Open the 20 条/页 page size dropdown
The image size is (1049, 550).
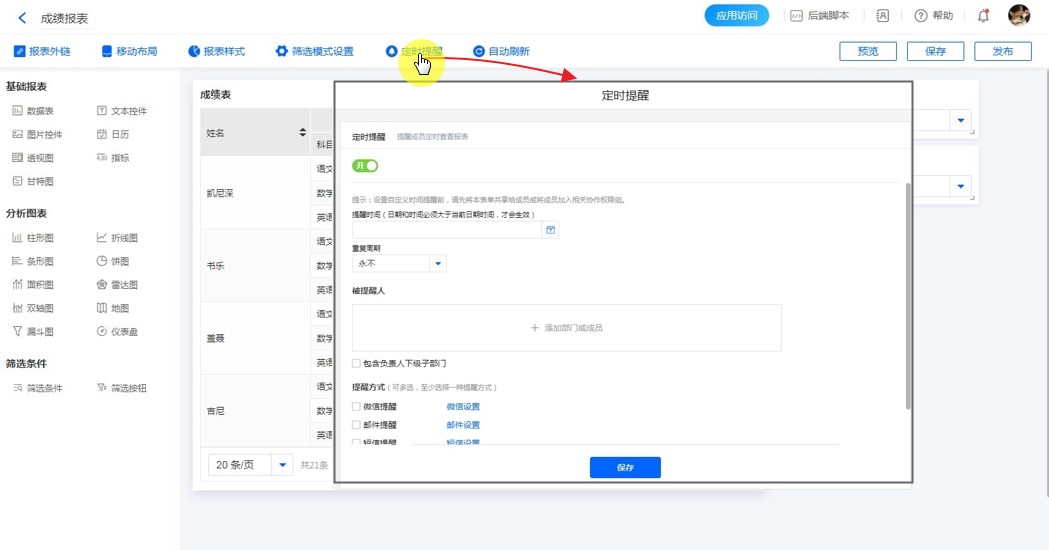(x=282, y=465)
